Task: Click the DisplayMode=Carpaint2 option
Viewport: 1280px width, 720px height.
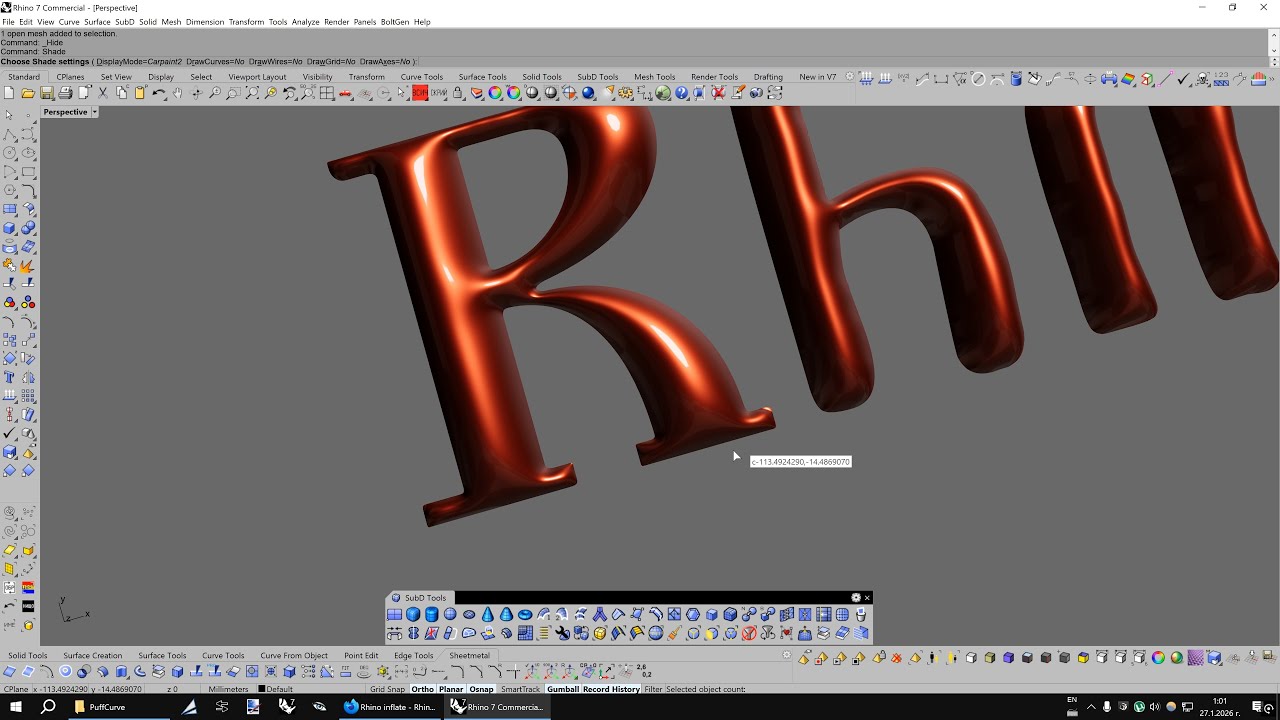Action: click(139, 61)
